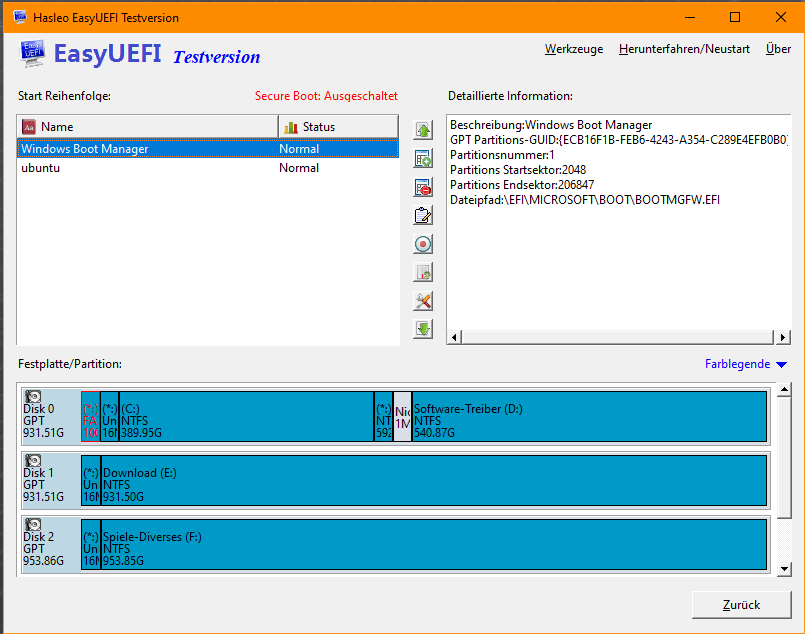Click Disk 1 GPT 931.51G label
805x634 pixels.
44,485
